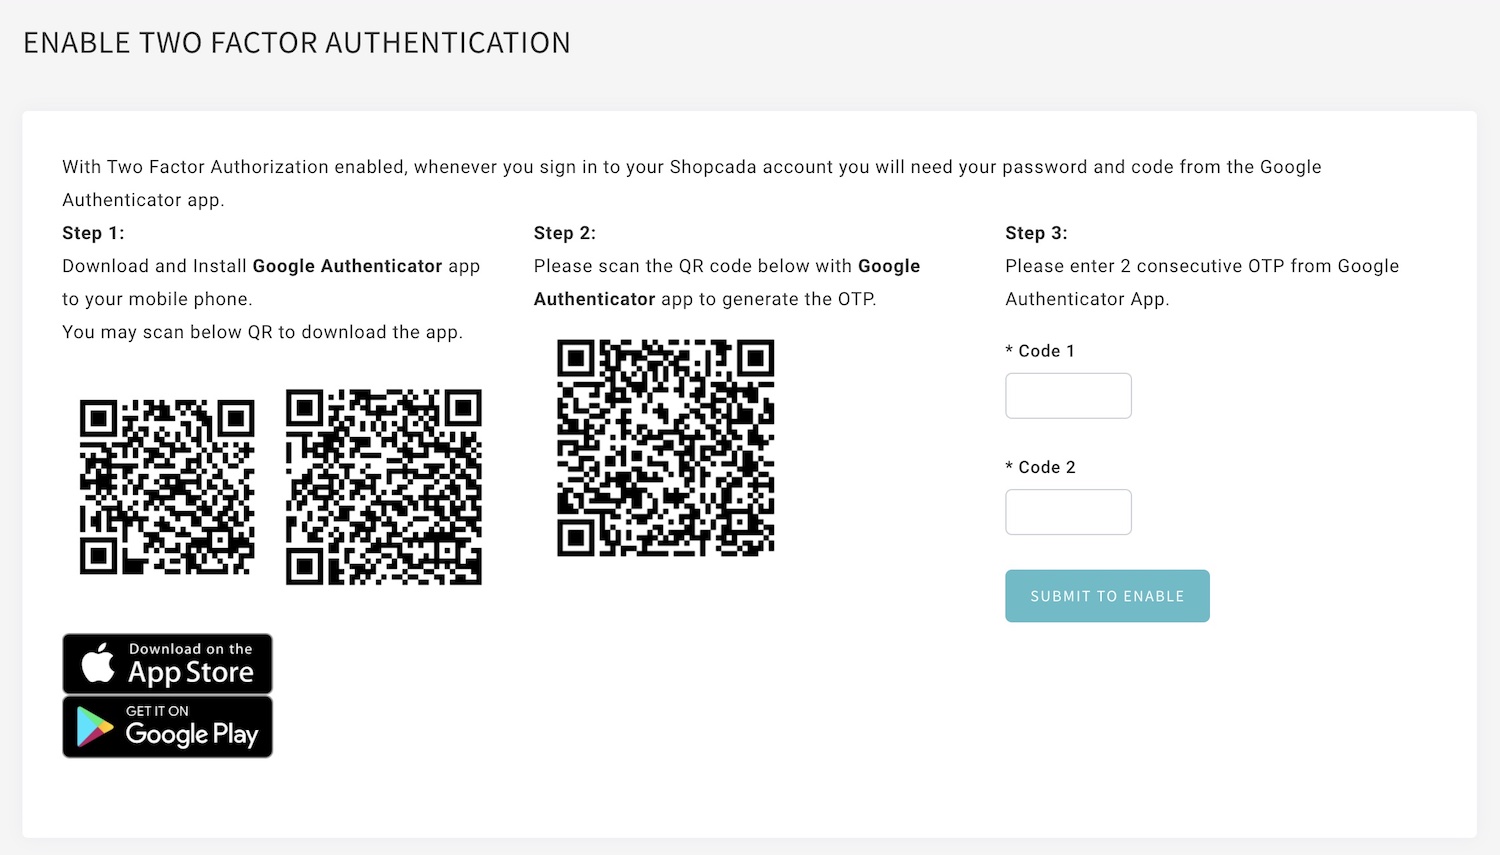Click the Step 1 heading
Screen dimensions: 1500x855
[x=93, y=233]
